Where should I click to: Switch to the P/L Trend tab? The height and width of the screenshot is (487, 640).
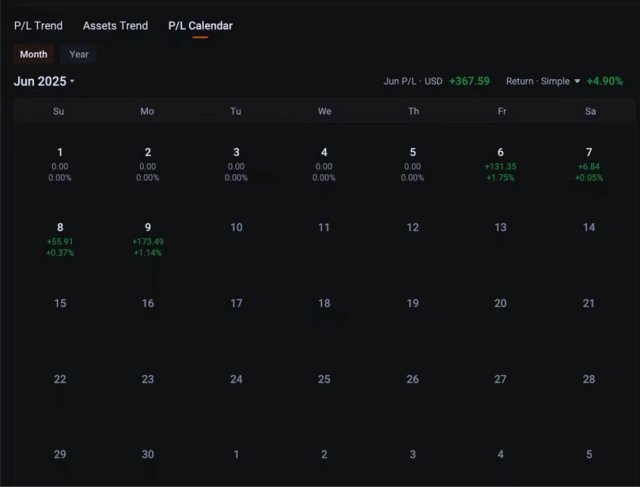pyautogui.click(x=38, y=25)
